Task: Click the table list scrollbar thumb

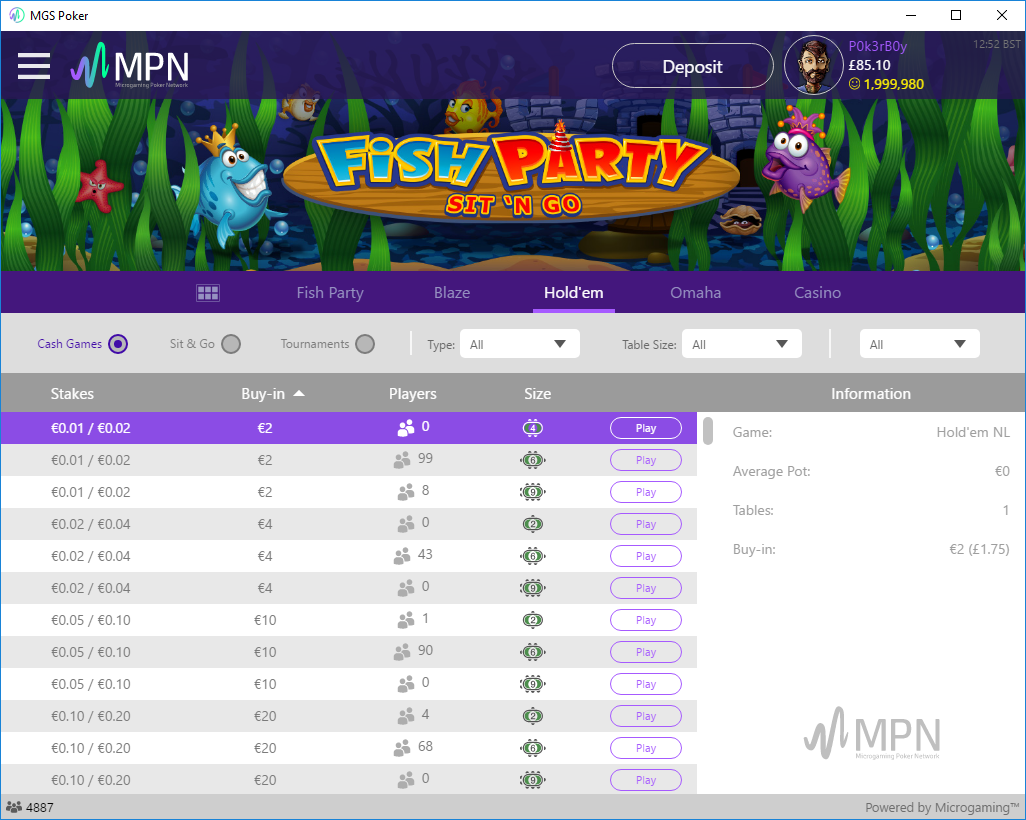Action: pos(707,431)
